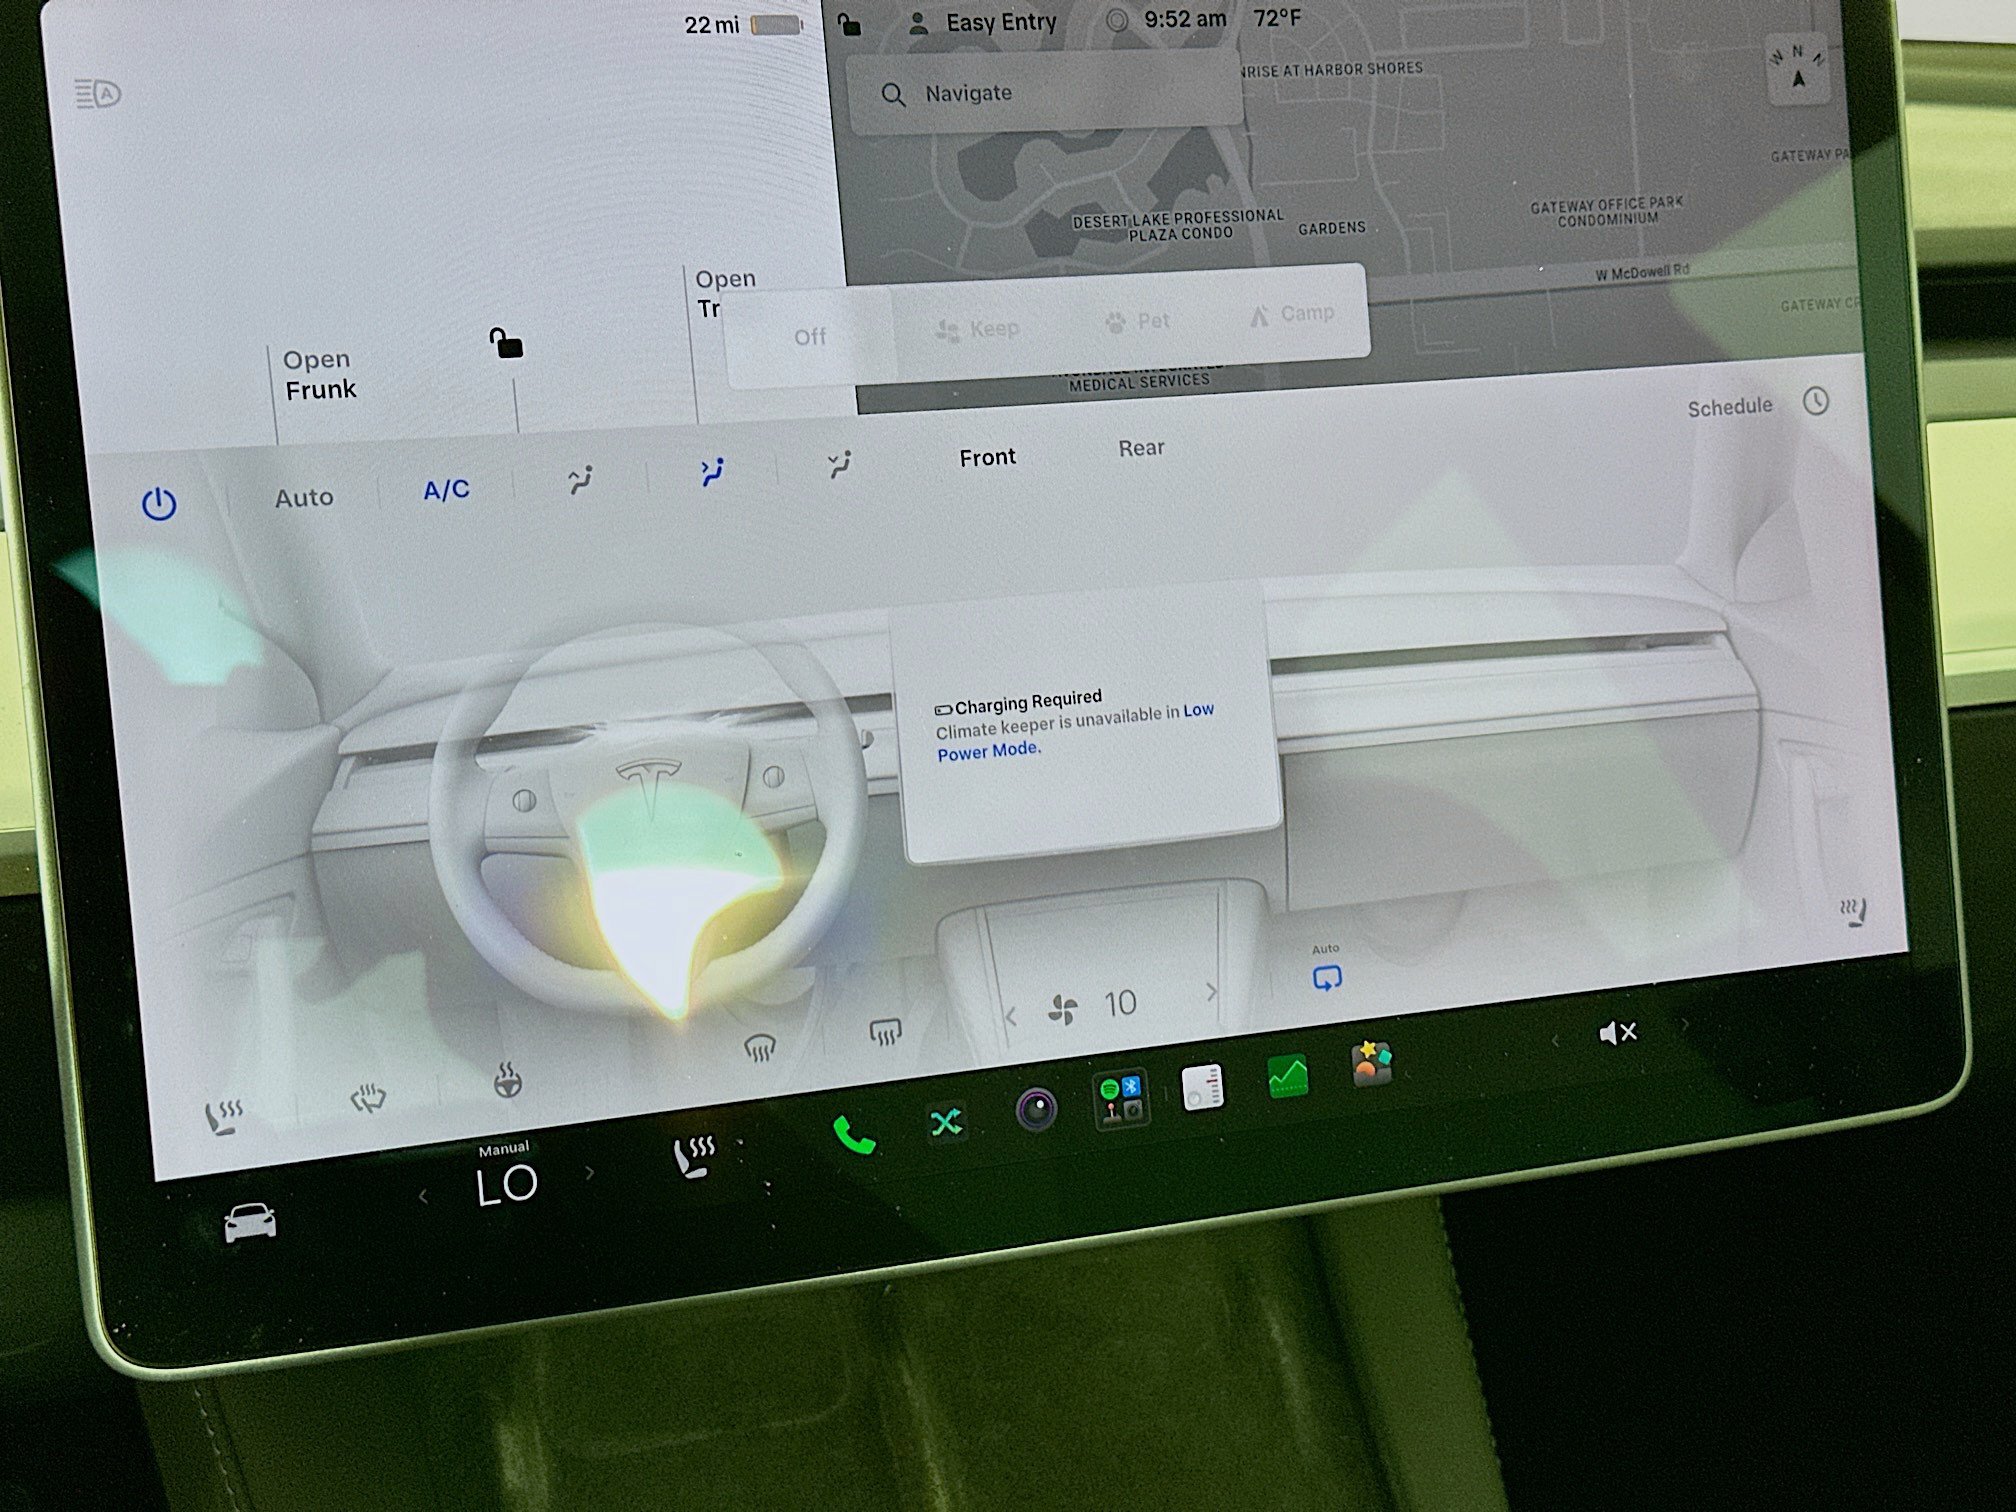The image size is (2016, 1512).
Task: Toggle the third airflow vent icon
Action: click(840, 464)
